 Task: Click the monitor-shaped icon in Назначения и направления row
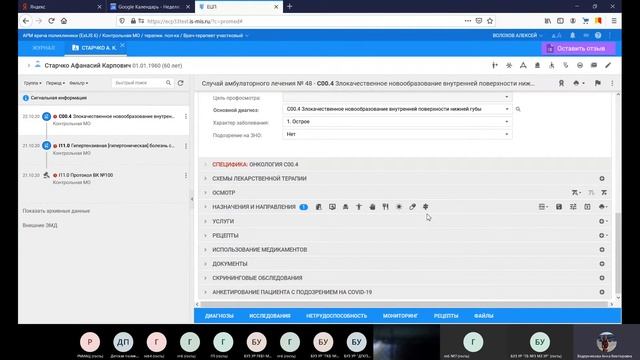(x=332, y=207)
